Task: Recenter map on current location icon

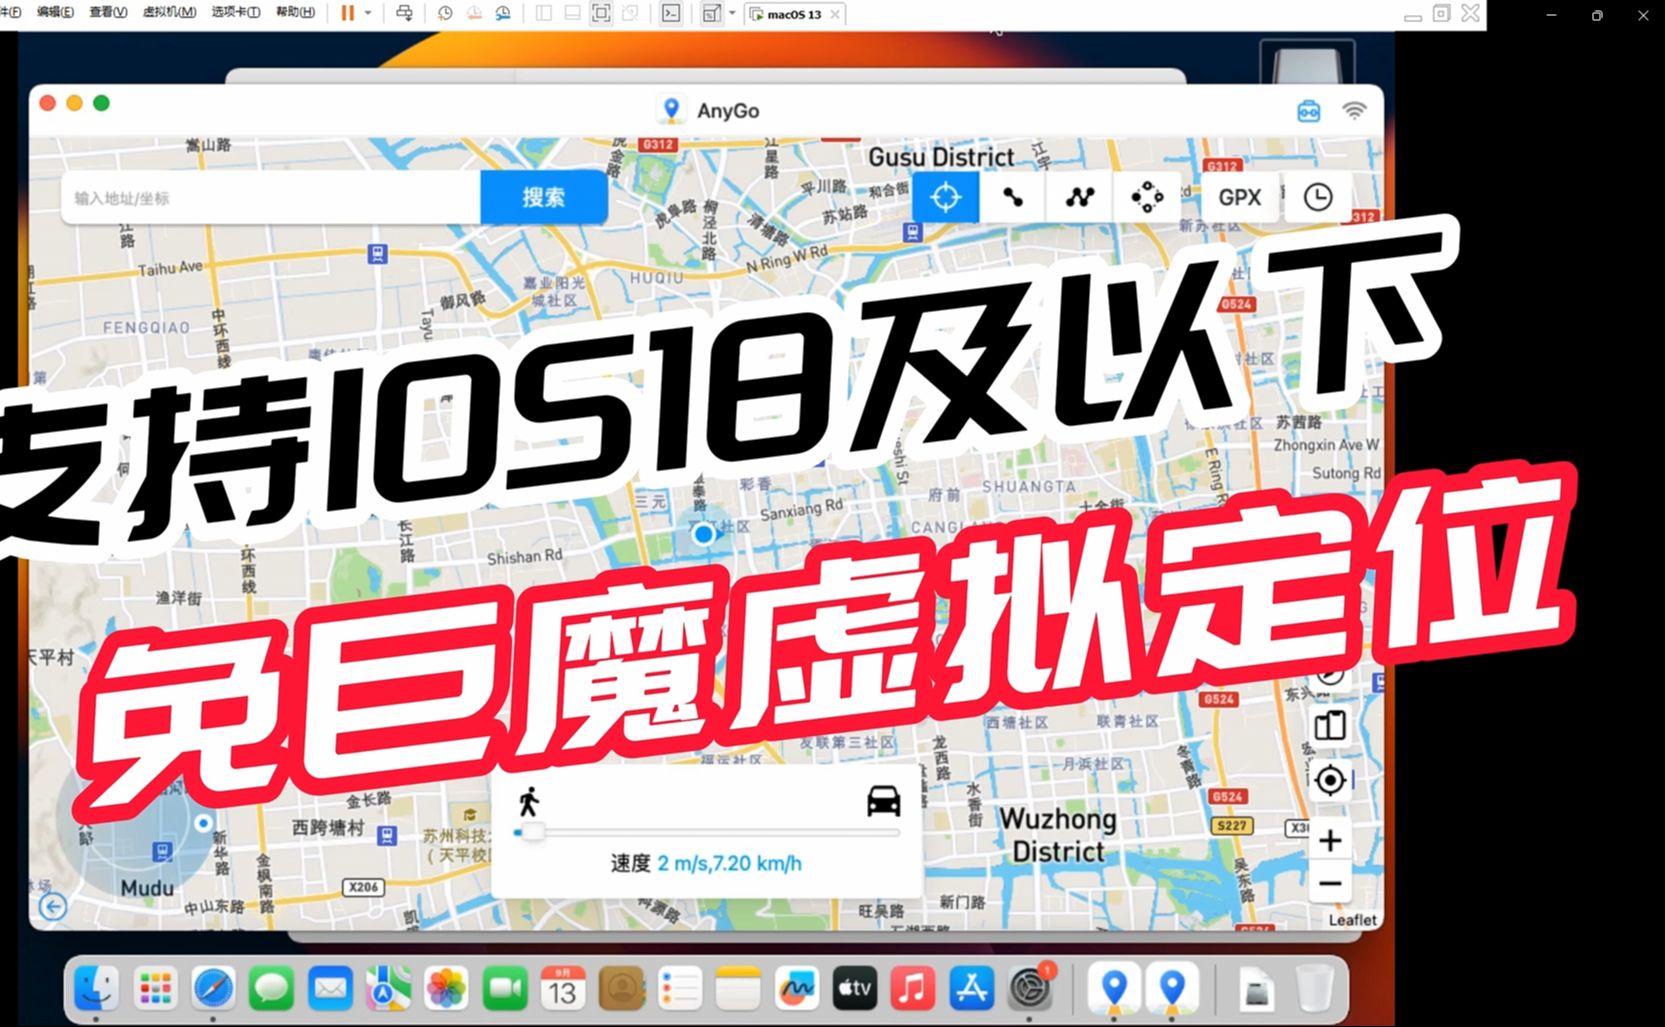Action: [x=1330, y=779]
